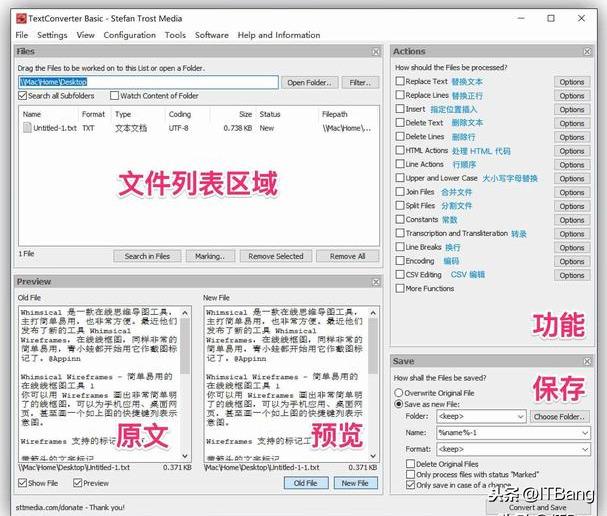
Task: Open the Configuration menu
Action: point(129,35)
